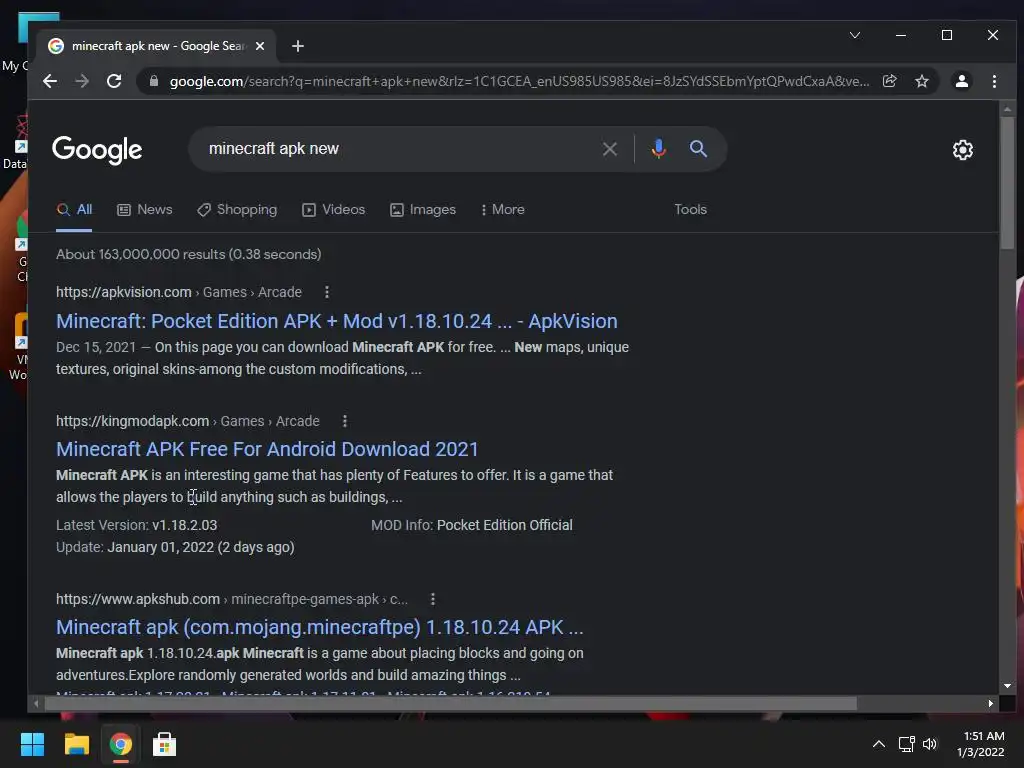This screenshot has height=768, width=1024.
Task: Switch to Videos results
Action: pyautogui.click(x=334, y=210)
